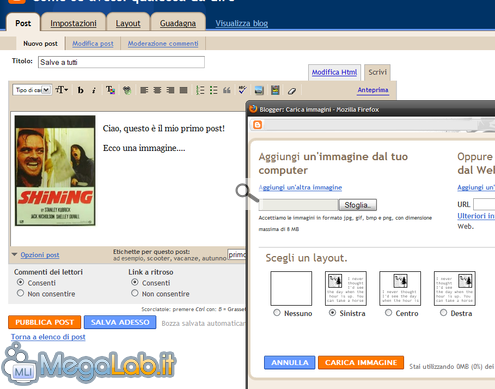Run spell check tool
Viewport: 495px width, 389px height.
tap(242, 90)
